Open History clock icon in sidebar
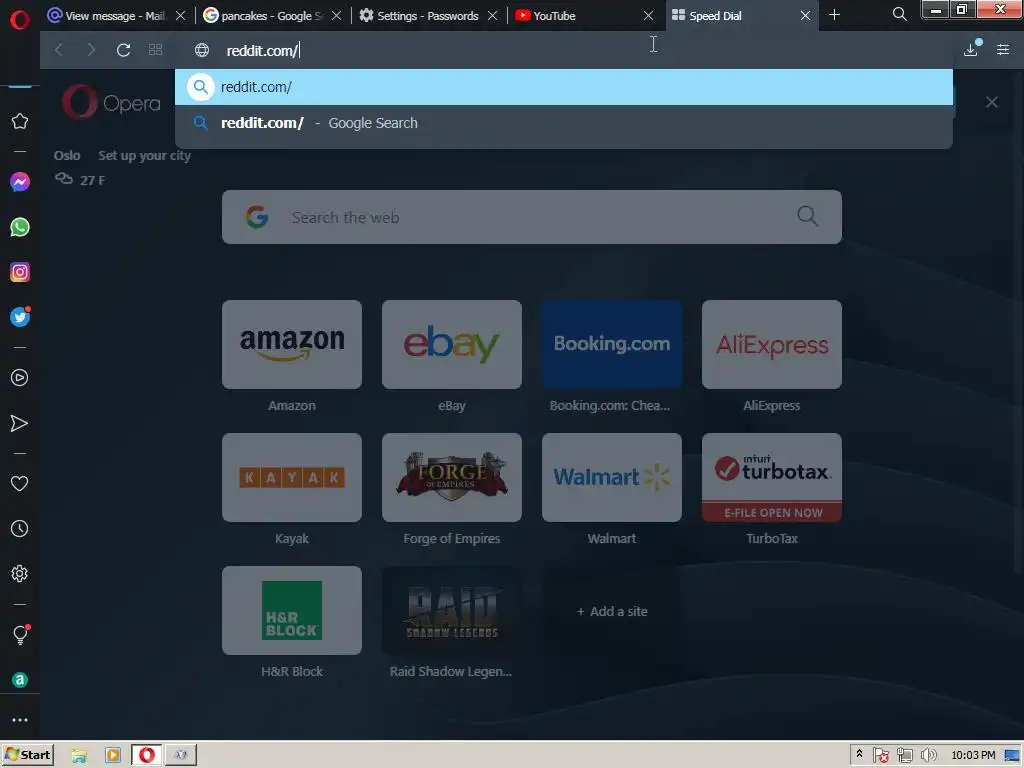The height and width of the screenshot is (768, 1024). pos(20,528)
